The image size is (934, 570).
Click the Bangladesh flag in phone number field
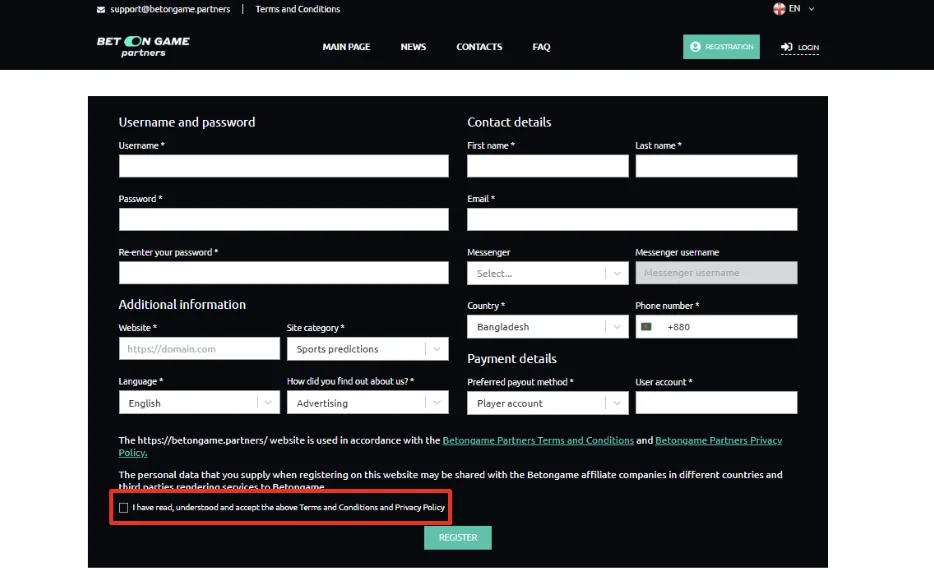tap(646, 327)
